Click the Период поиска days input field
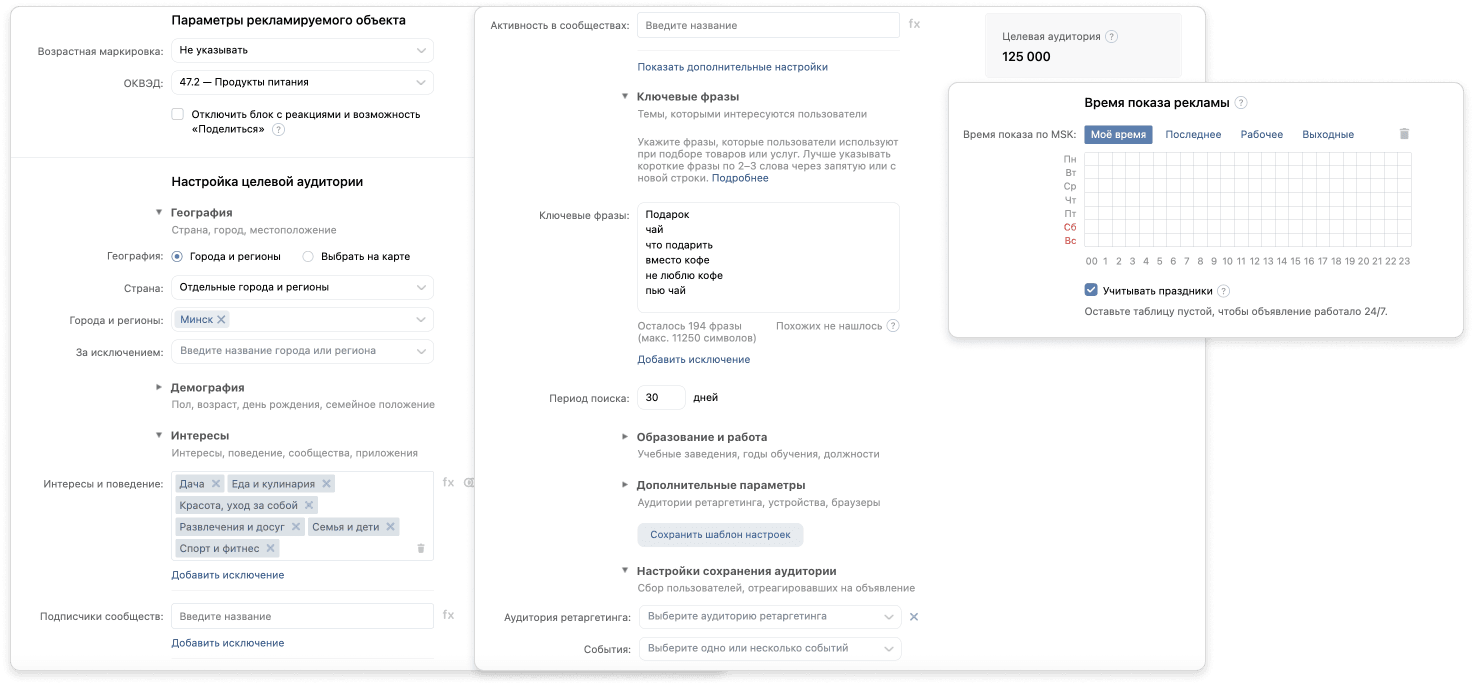Screen dimensions: 1474x691 [661, 398]
